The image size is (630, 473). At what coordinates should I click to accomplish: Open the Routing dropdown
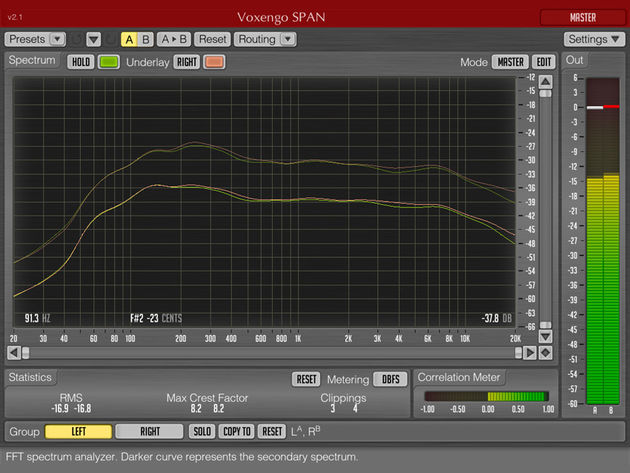[265, 39]
